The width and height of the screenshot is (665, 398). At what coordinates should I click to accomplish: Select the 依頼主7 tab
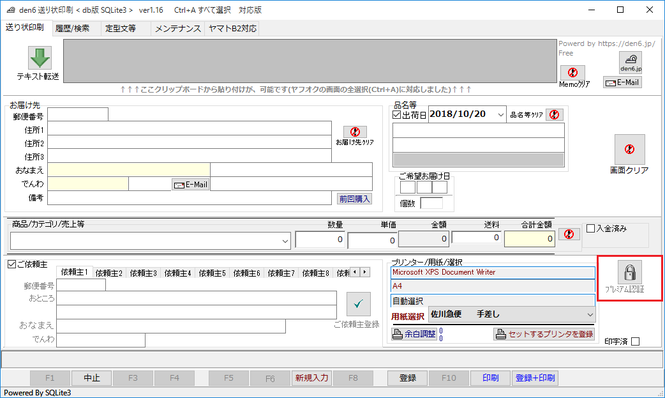281,273
